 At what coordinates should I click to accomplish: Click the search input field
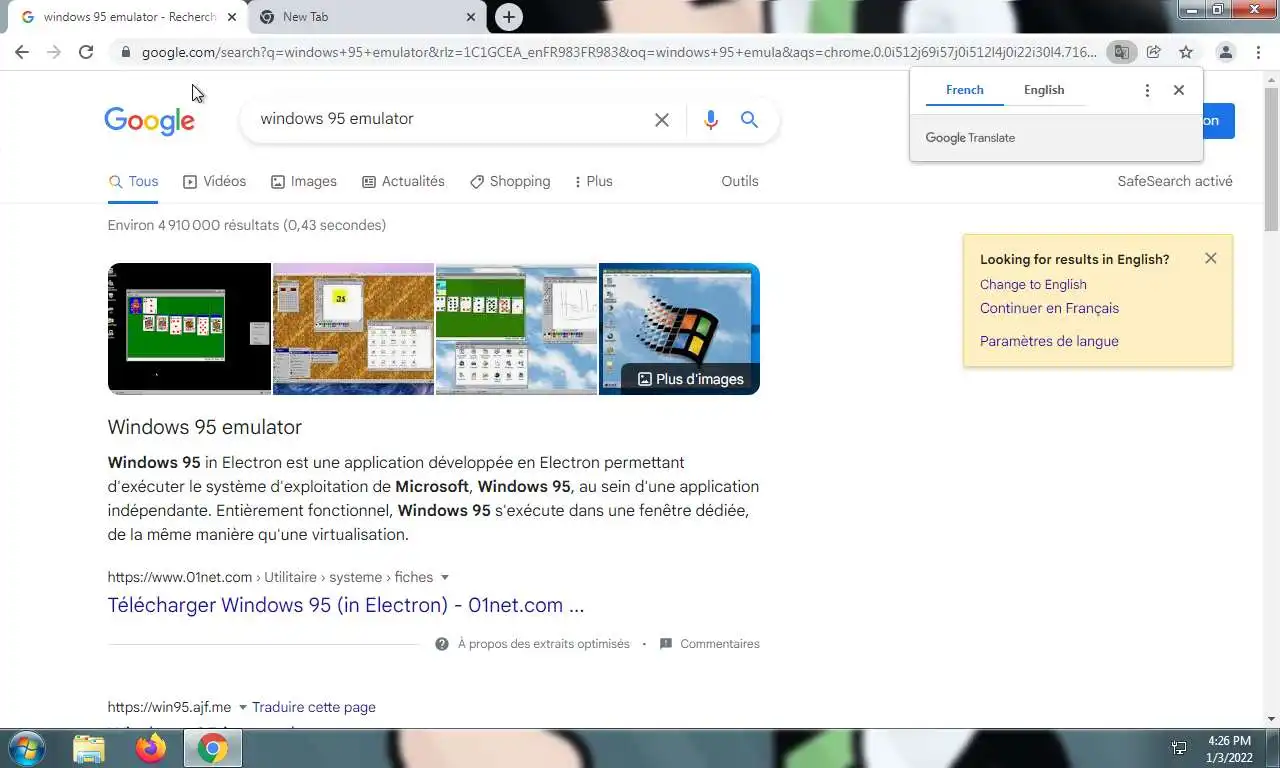[x=450, y=119]
